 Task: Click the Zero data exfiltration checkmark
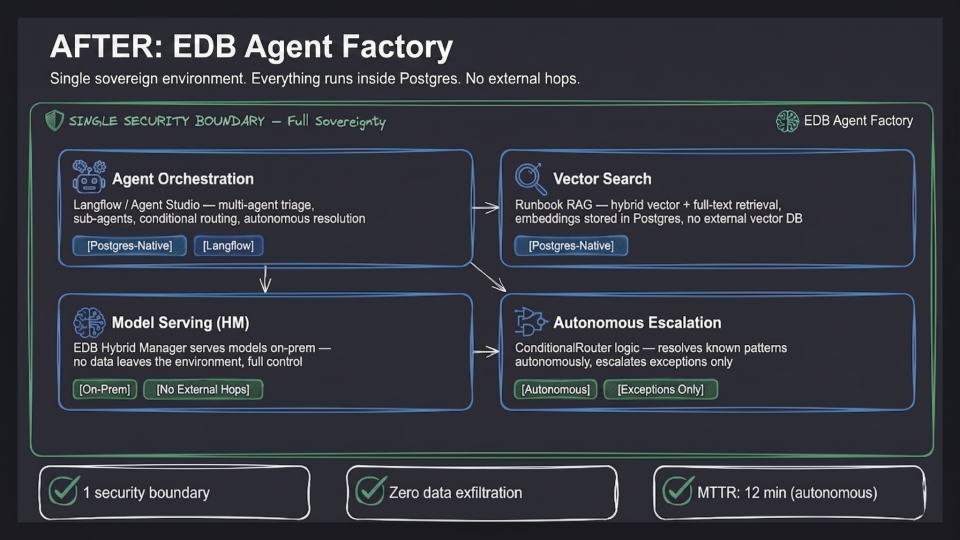370,491
